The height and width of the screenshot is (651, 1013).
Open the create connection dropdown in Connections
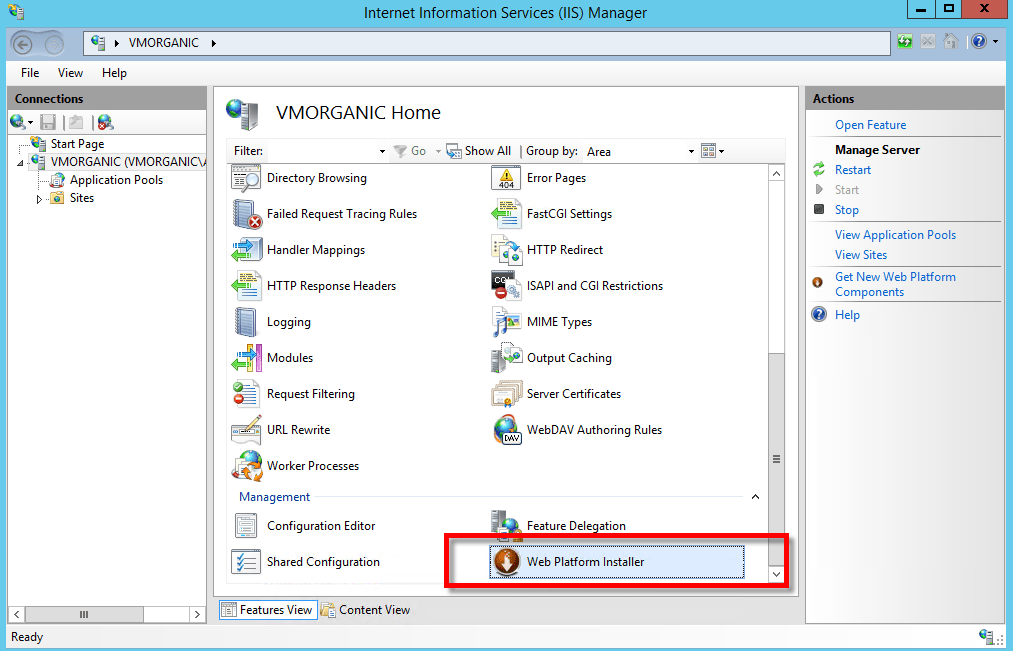30,123
